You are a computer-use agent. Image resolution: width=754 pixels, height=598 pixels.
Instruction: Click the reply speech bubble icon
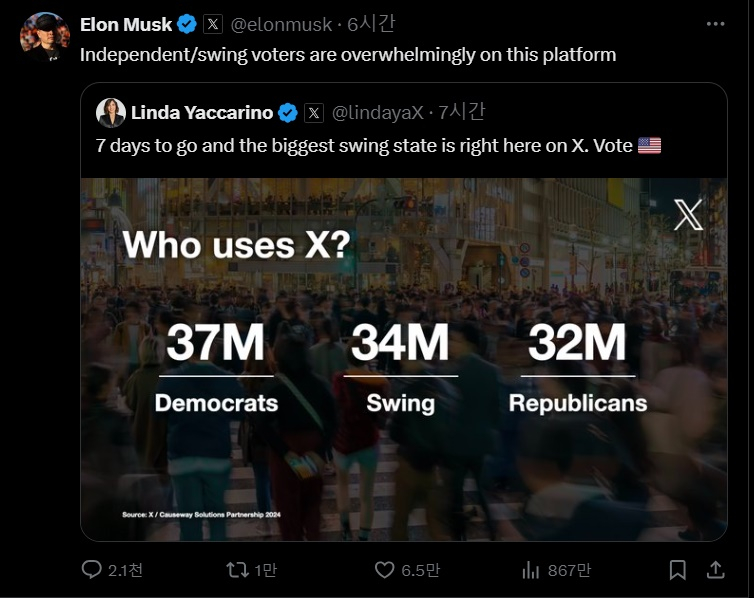click(92, 570)
